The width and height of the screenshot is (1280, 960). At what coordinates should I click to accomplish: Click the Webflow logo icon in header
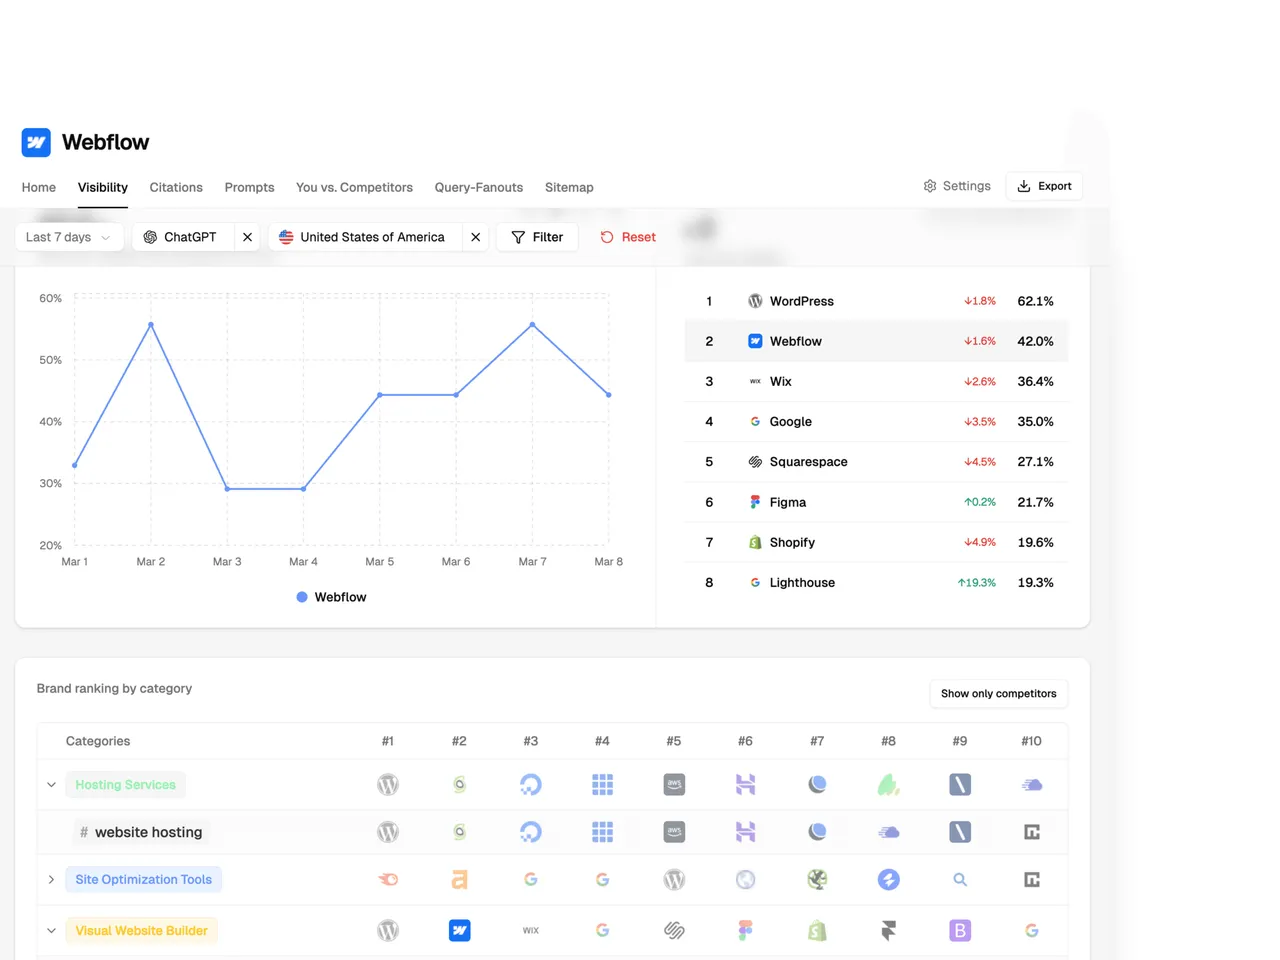[x=36, y=142]
